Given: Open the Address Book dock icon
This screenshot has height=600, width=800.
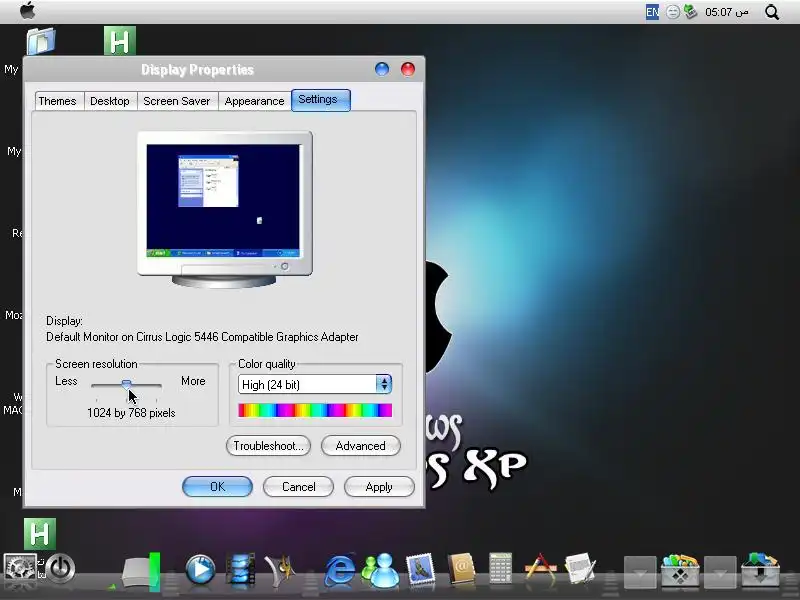Looking at the screenshot, I should pos(461,568).
